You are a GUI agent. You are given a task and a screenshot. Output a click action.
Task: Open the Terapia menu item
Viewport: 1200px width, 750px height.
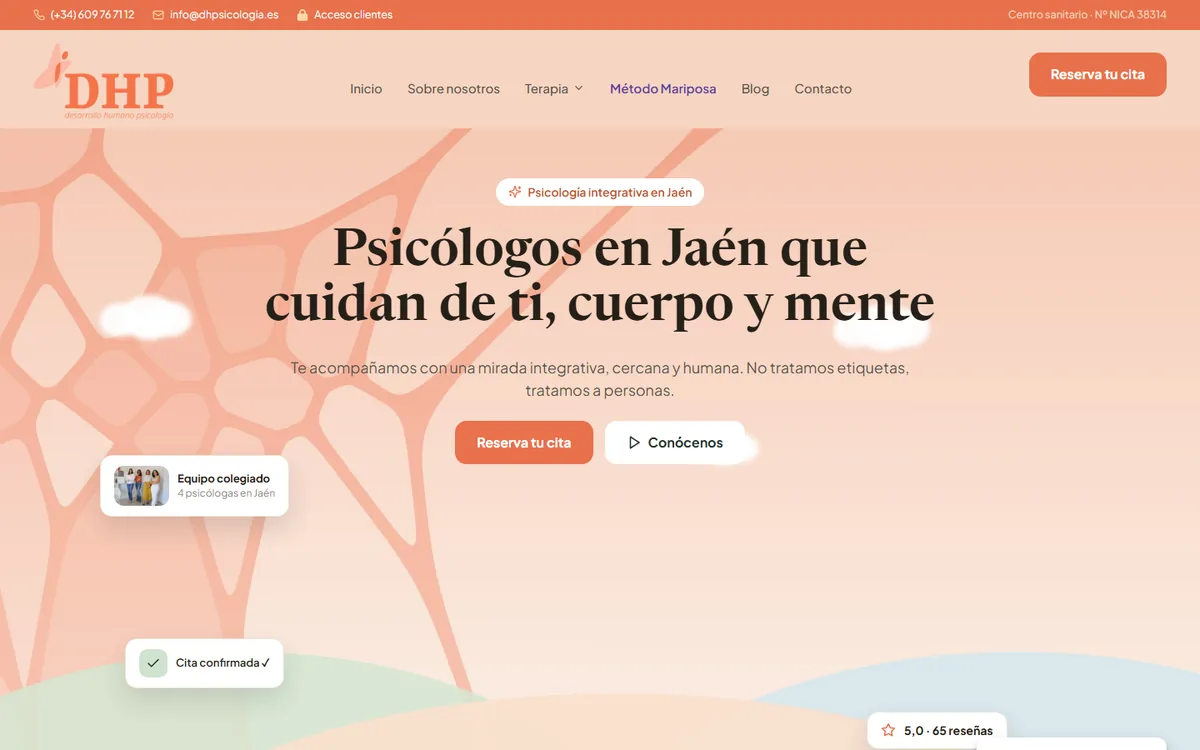[x=554, y=89]
